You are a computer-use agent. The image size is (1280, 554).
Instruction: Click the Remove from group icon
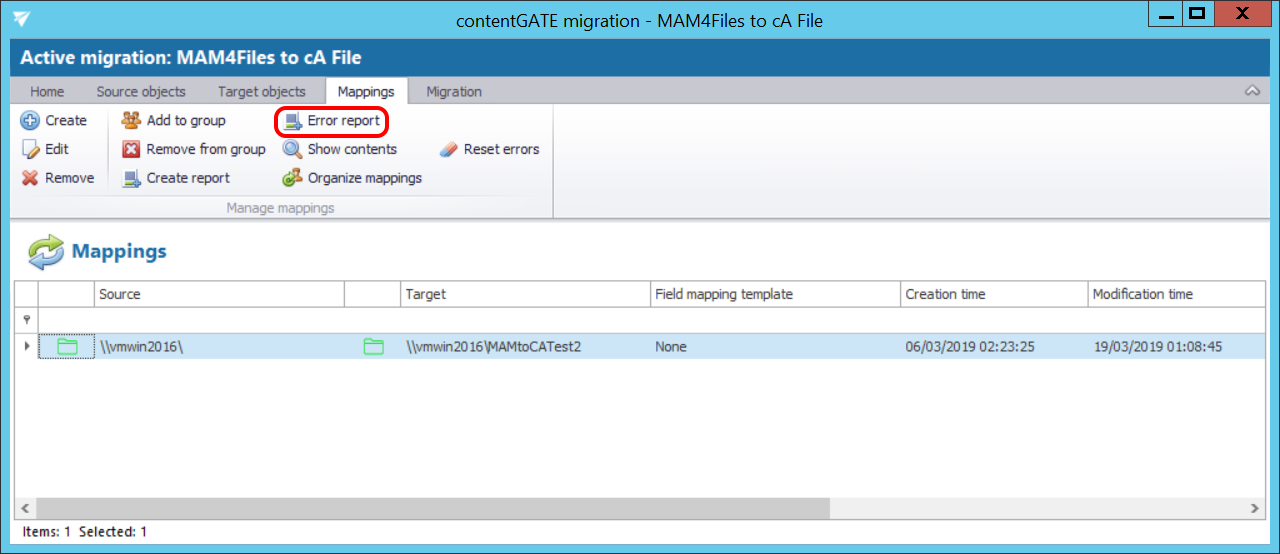pos(131,149)
